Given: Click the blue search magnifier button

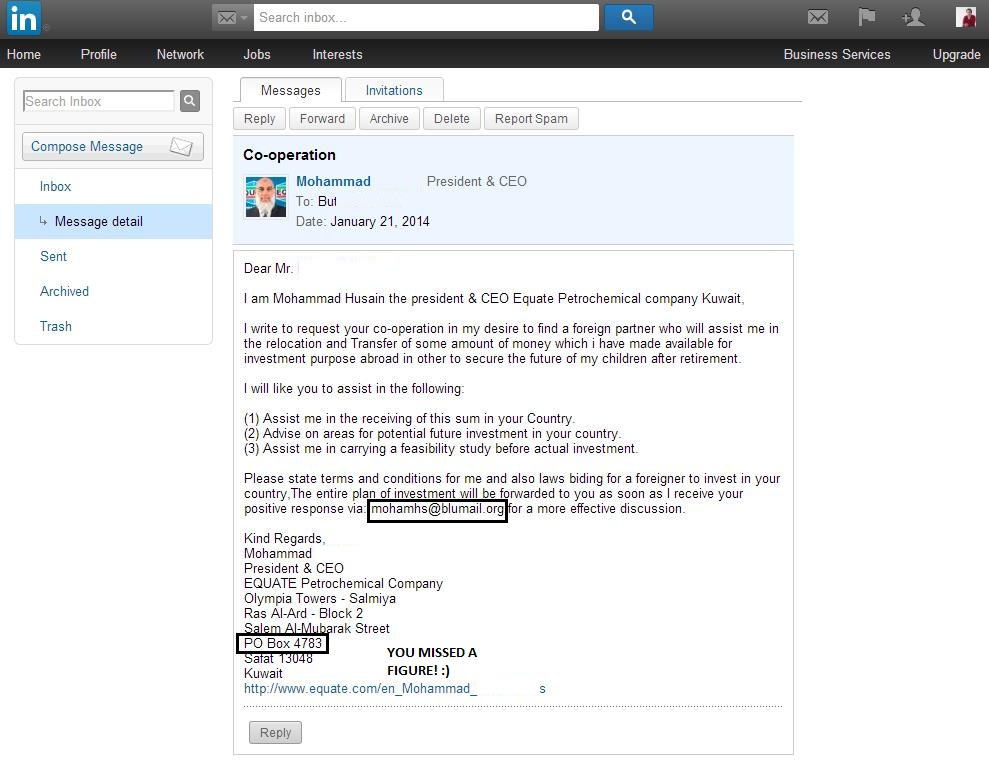Looking at the screenshot, I should coord(628,17).
